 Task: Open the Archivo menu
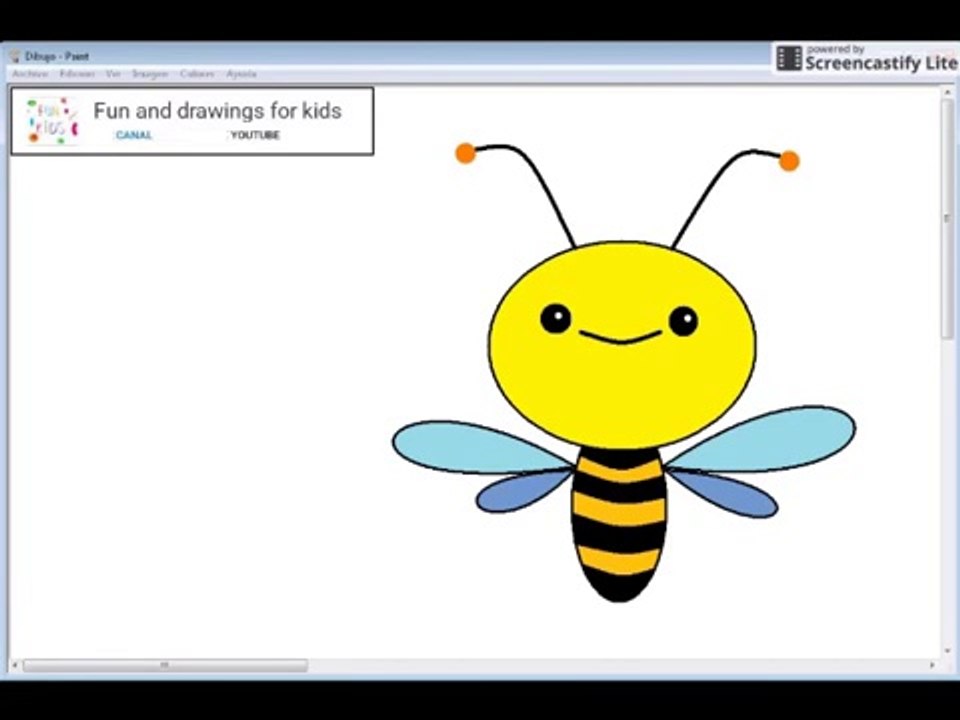(30, 73)
